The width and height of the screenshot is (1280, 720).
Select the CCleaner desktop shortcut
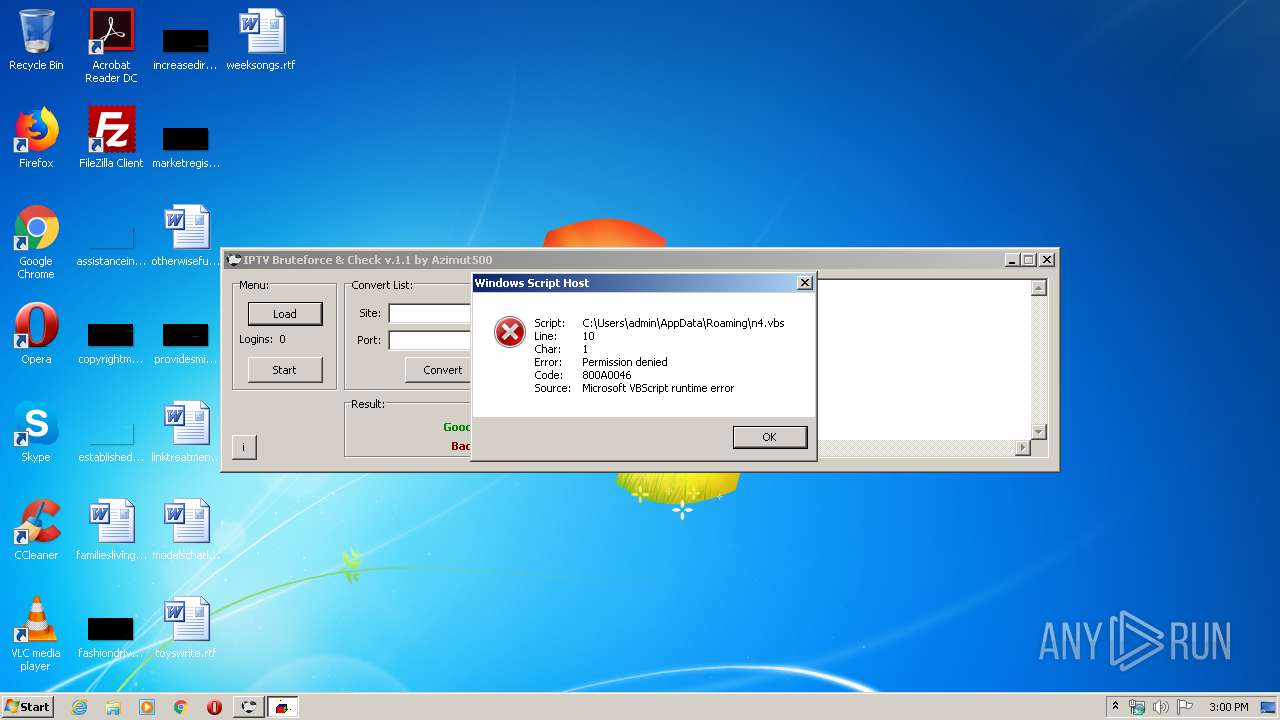(36, 530)
